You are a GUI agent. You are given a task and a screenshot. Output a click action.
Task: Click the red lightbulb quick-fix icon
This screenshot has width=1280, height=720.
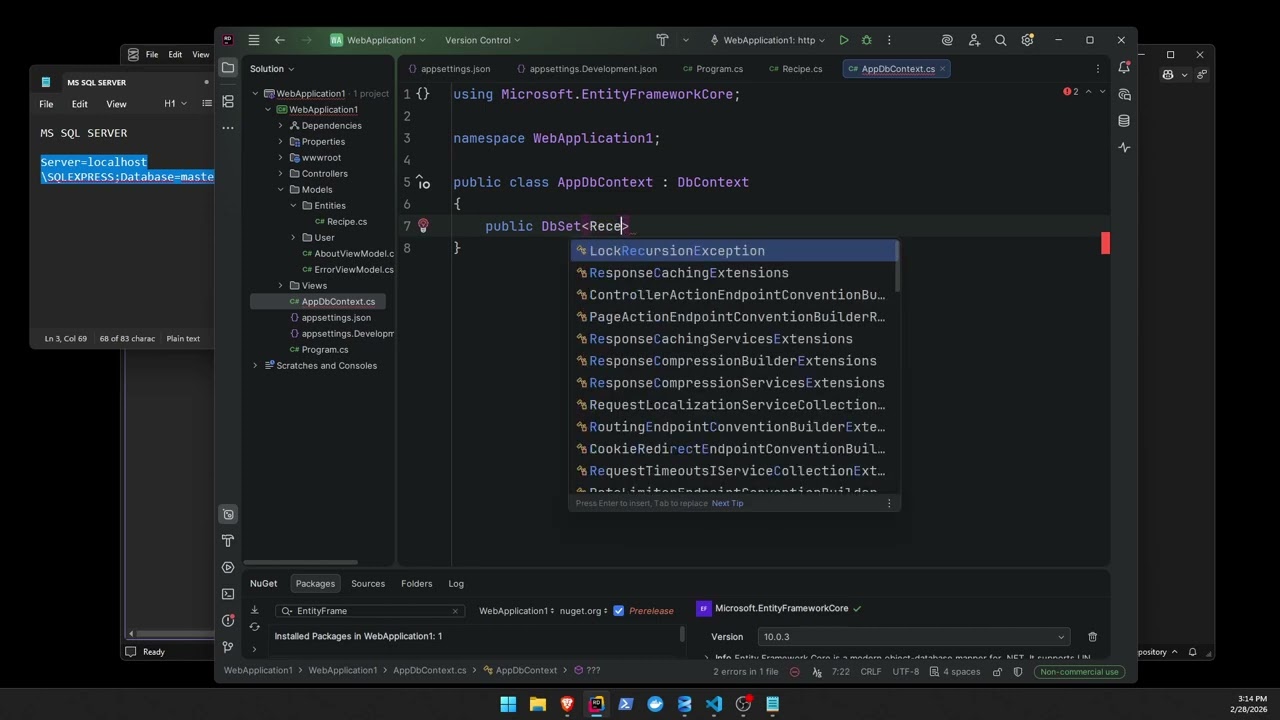click(423, 226)
